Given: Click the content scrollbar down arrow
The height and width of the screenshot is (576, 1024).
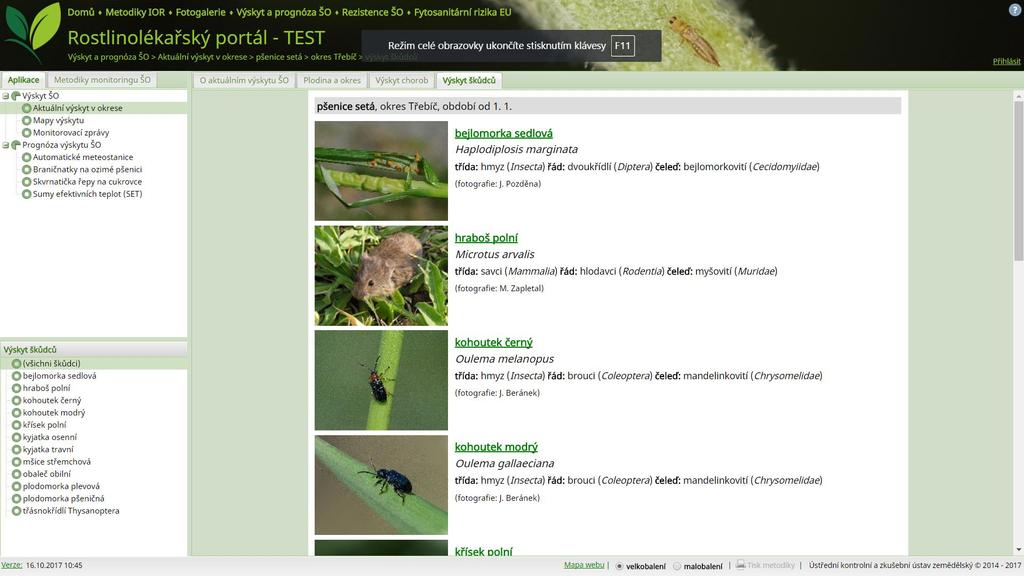Looking at the screenshot, I should (x=1018, y=551).
